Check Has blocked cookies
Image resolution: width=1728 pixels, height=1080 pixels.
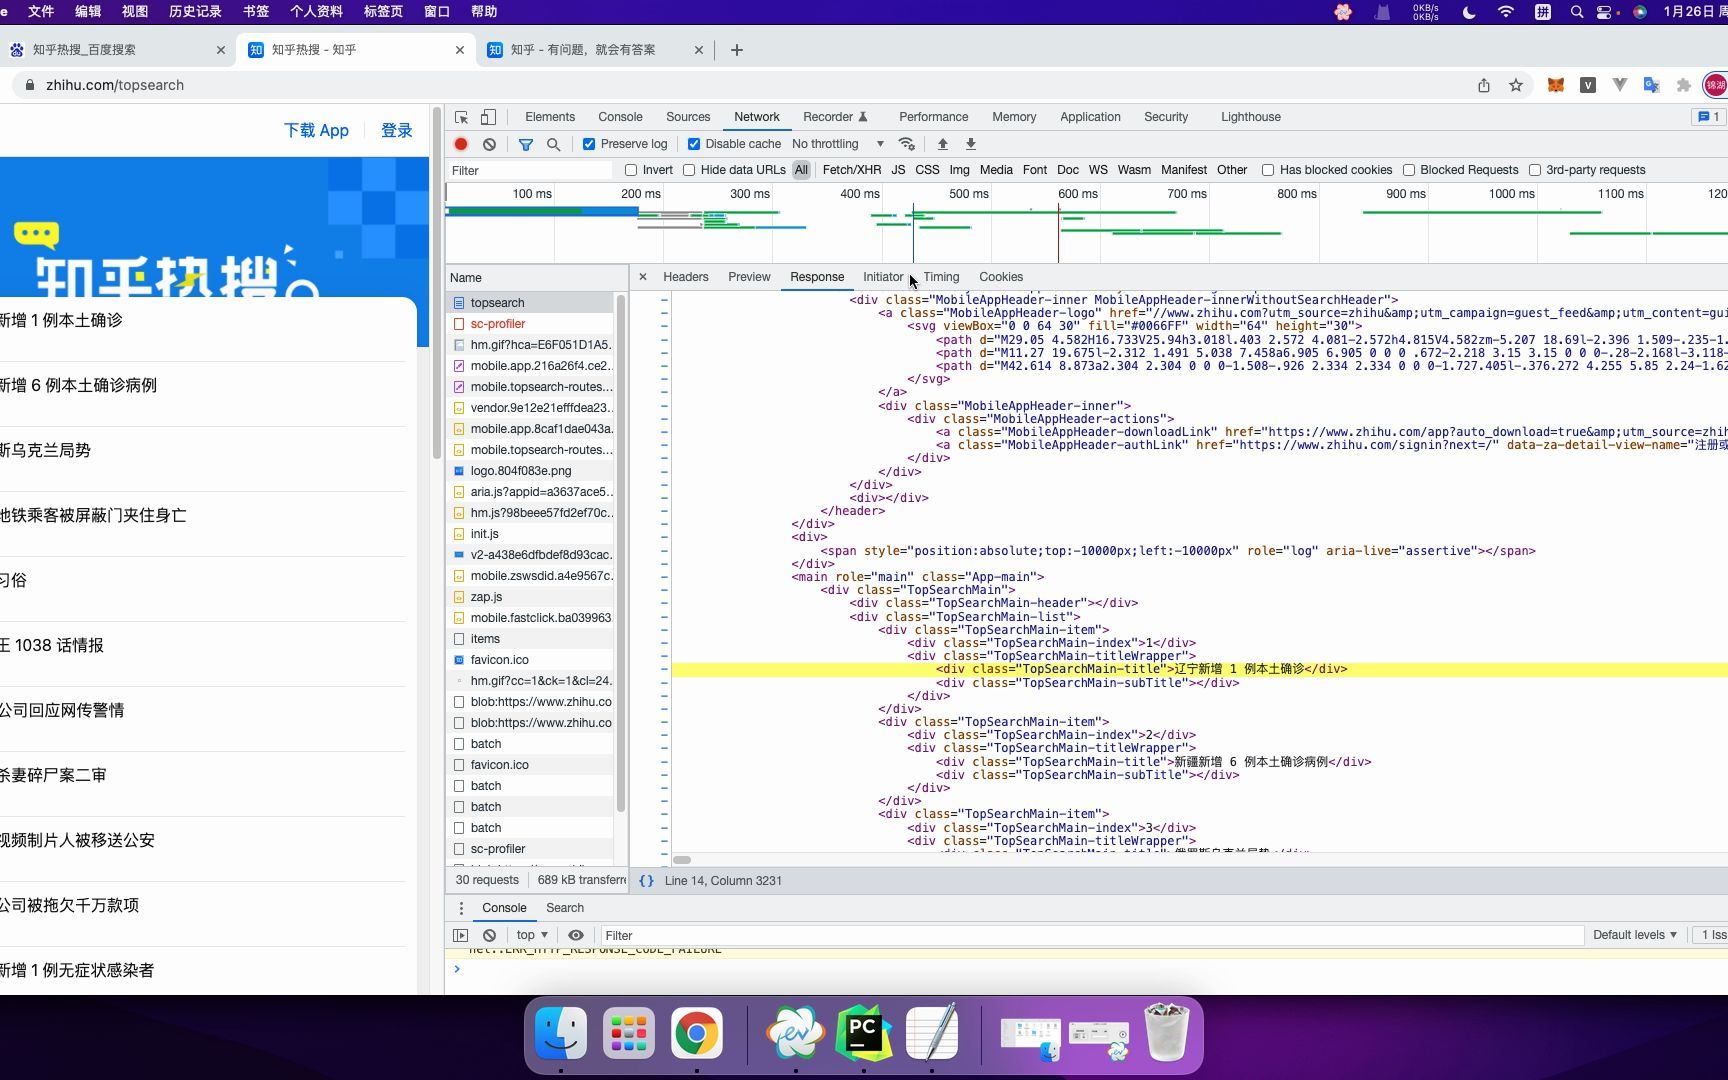tap(1268, 170)
